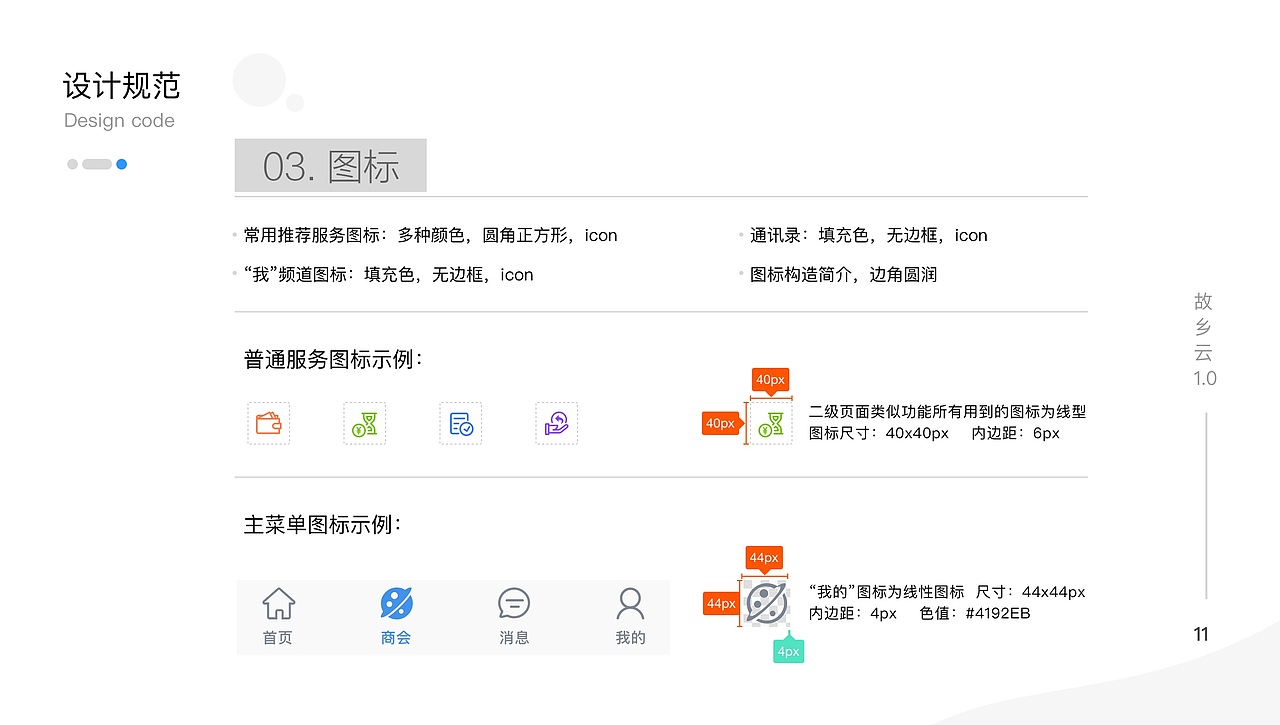Click the 色值：#4192EB text

click(975, 613)
